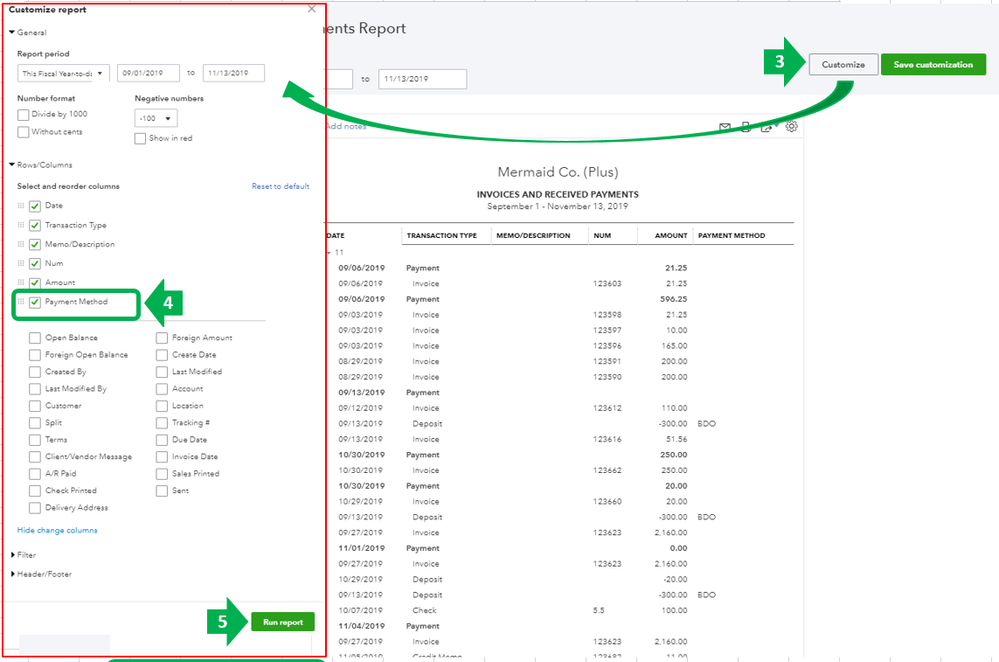Grab the Memo/Description reorder handle

point(20,244)
